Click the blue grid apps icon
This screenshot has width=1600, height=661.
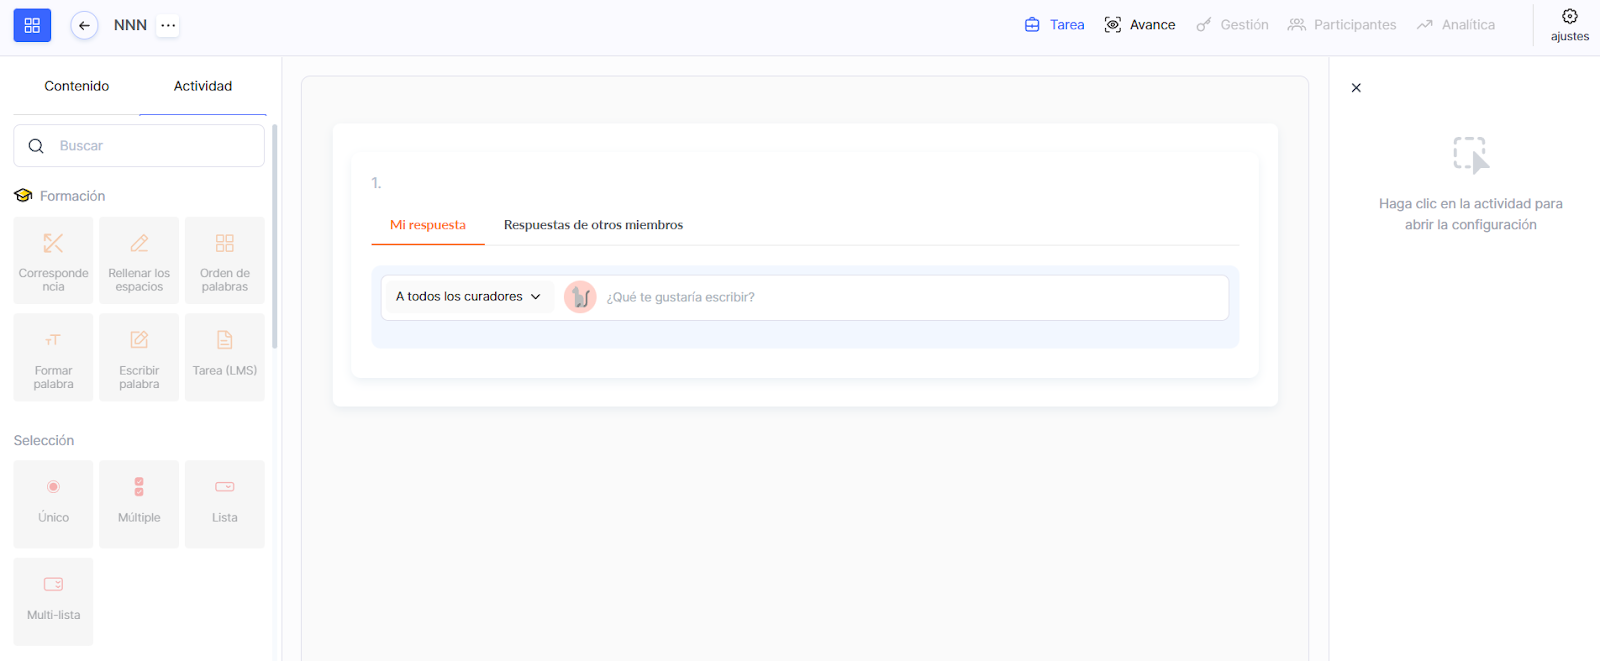tap(32, 25)
